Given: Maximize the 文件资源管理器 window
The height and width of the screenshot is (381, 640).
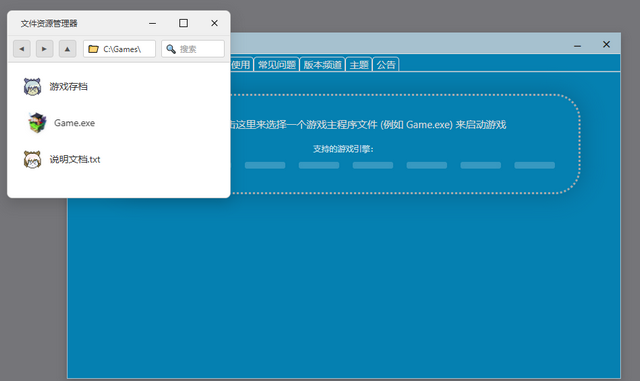Looking at the screenshot, I should click(x=183, y=23).
